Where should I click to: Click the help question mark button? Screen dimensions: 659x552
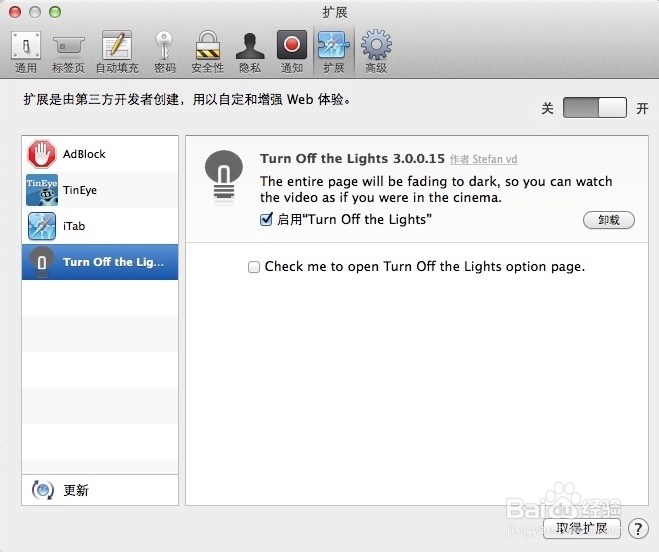(638, 529)
